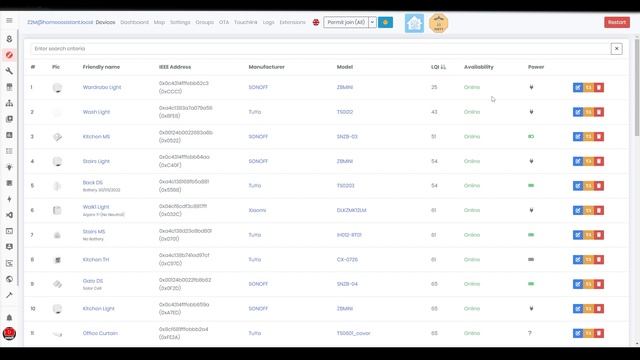Click Online status for Wardrobe Light row
Image resolution: width=640 pixels, height=360 pixels.
(472, 87)
